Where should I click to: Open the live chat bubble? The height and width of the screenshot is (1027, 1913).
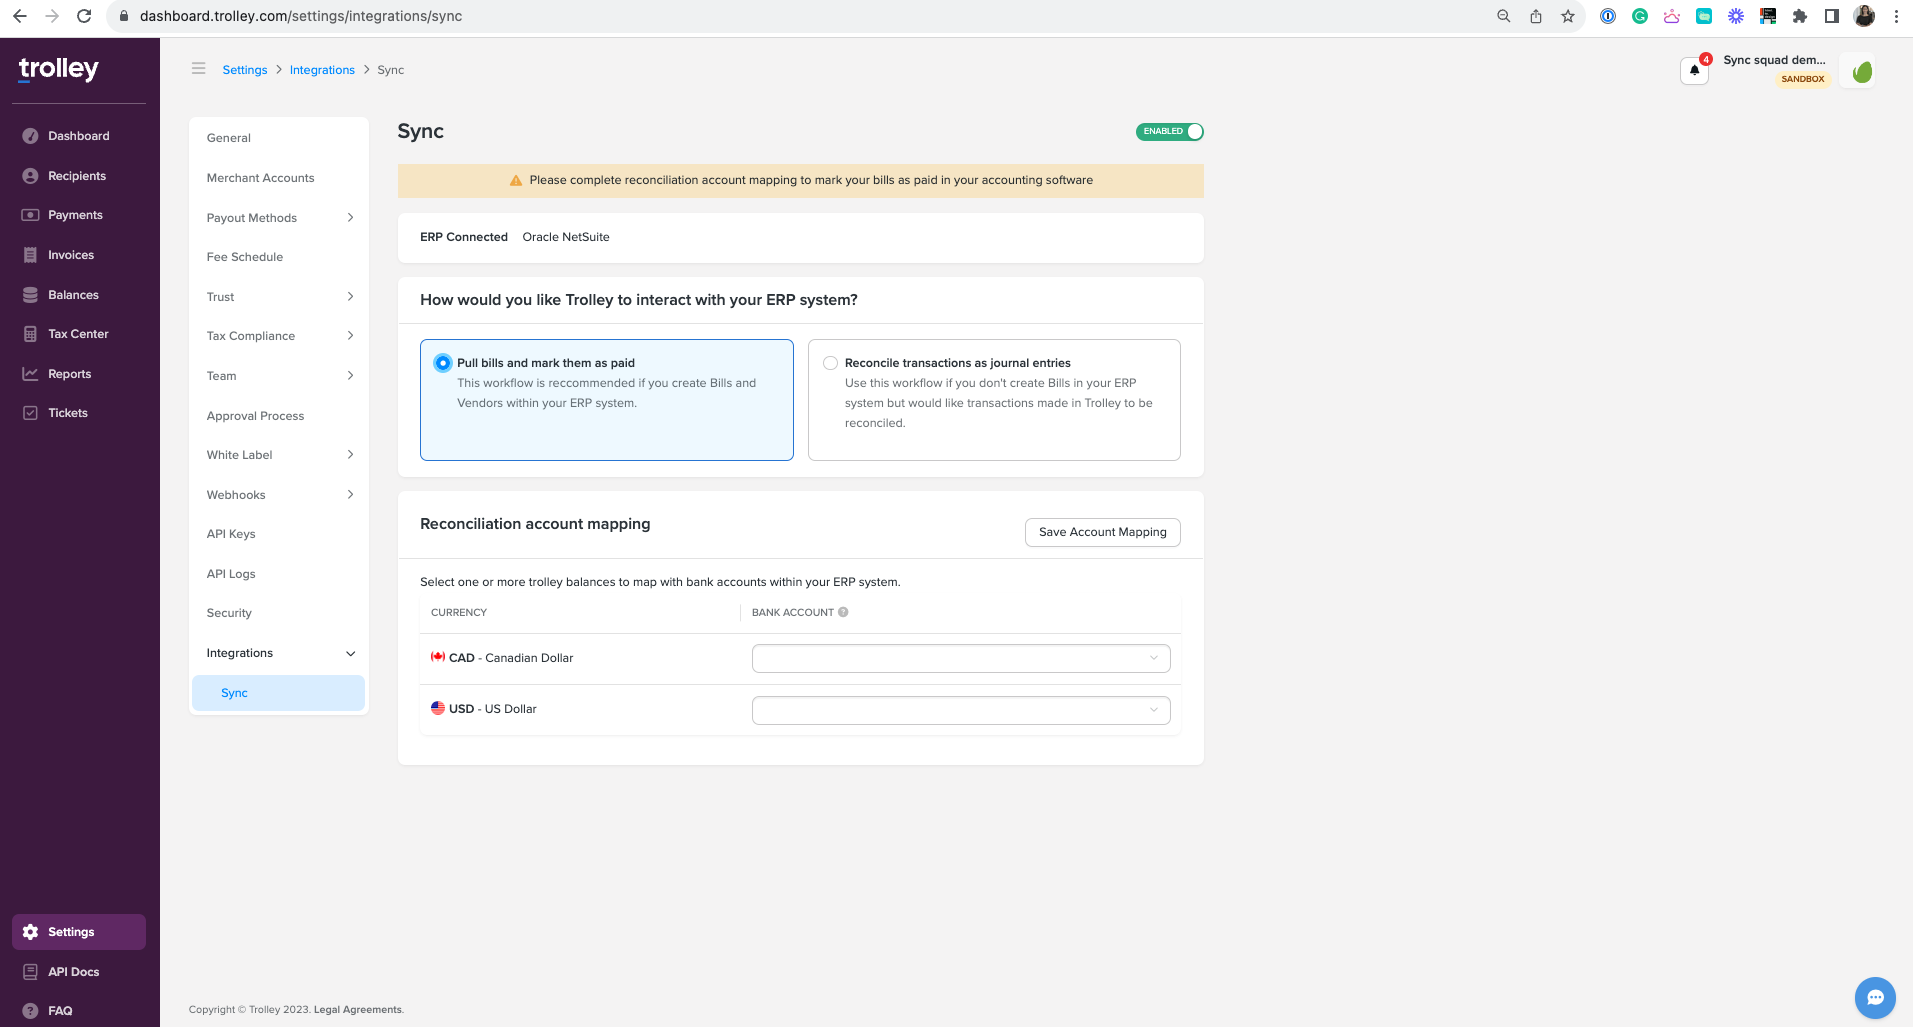click(1874, 997)
